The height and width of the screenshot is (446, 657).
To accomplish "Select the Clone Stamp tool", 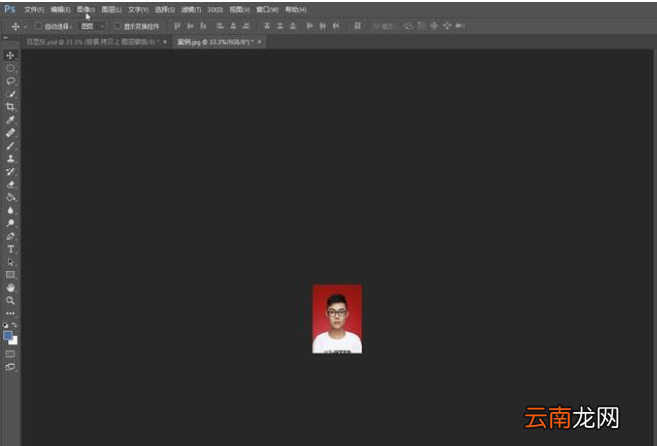I will [10, 158].
